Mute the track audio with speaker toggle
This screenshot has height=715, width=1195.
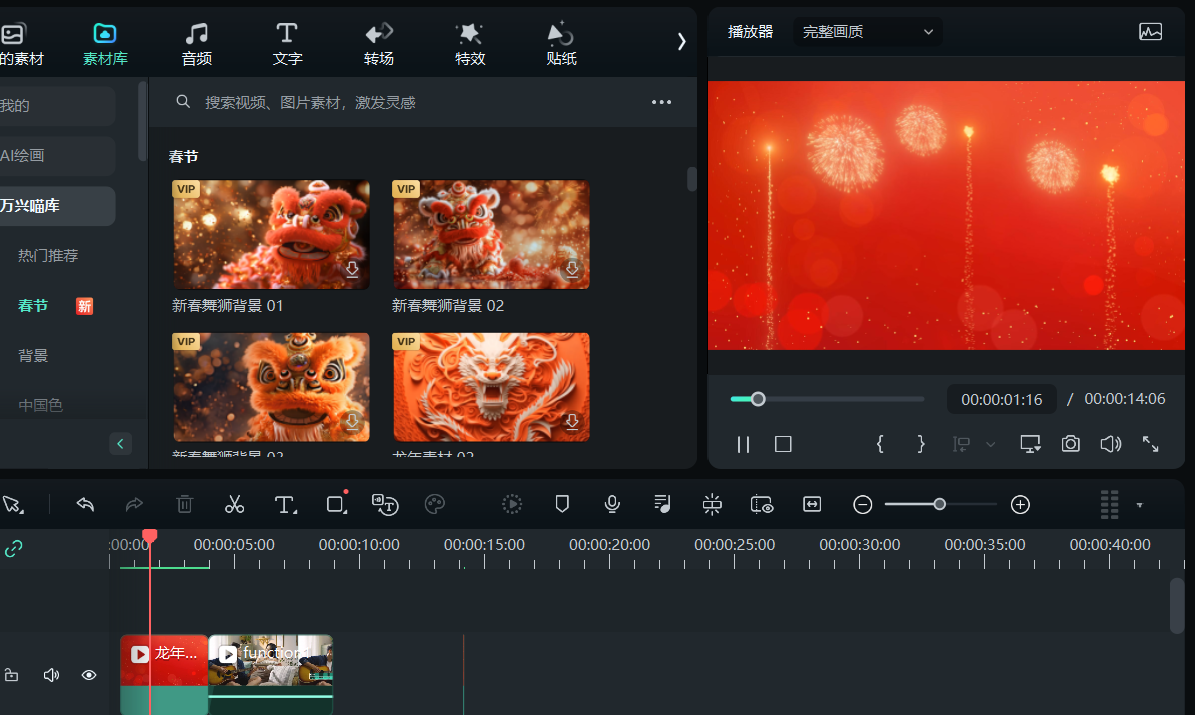tap(51, 675)
